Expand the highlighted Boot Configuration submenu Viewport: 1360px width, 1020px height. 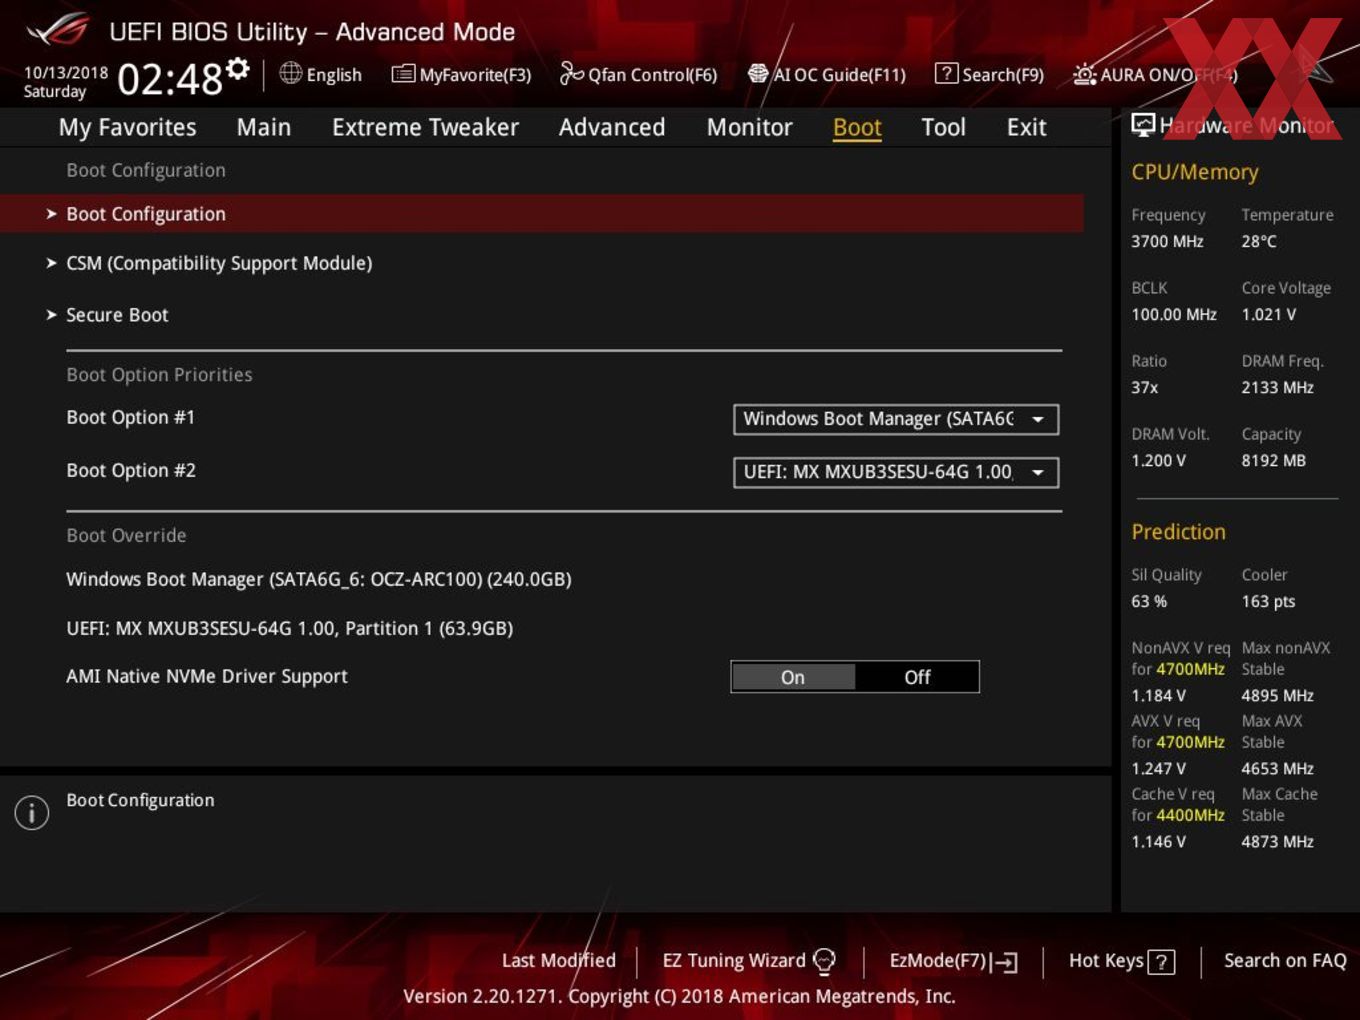coord(542,214)
